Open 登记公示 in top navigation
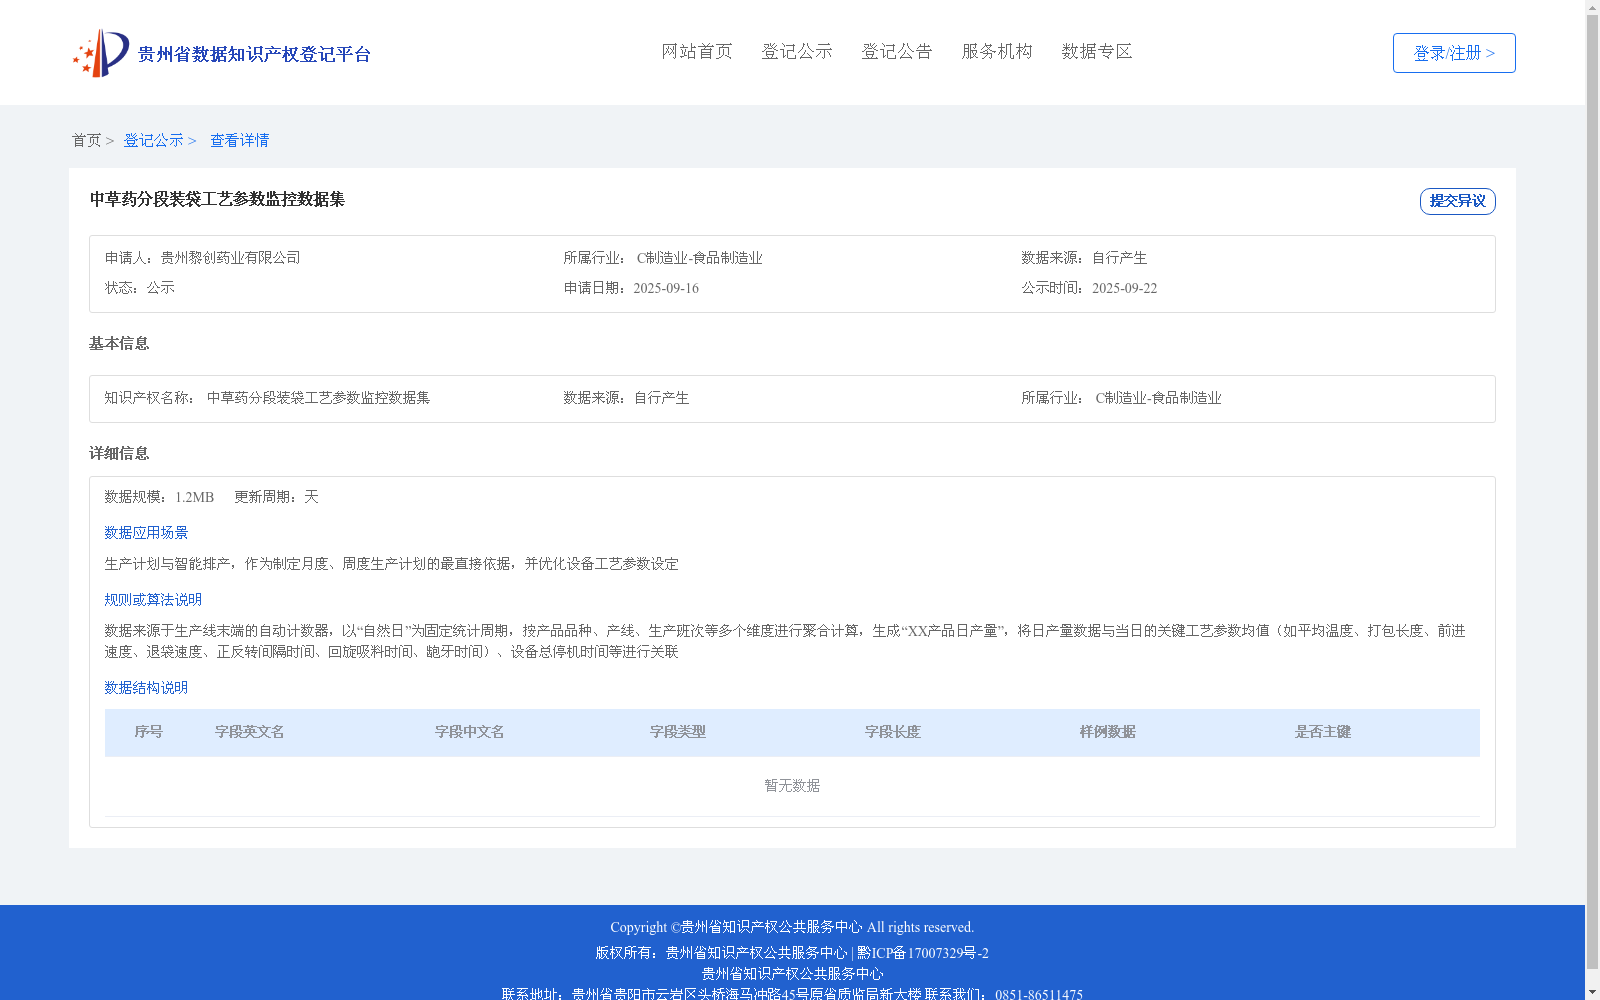Viewport: 1600px width, 1000px height. point(797,52)
